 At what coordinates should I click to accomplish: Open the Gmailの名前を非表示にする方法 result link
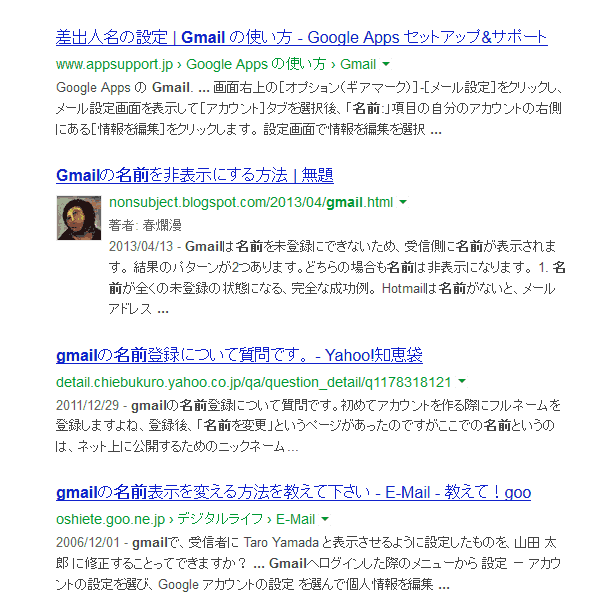pyautogui.click(x=195, y=175)
